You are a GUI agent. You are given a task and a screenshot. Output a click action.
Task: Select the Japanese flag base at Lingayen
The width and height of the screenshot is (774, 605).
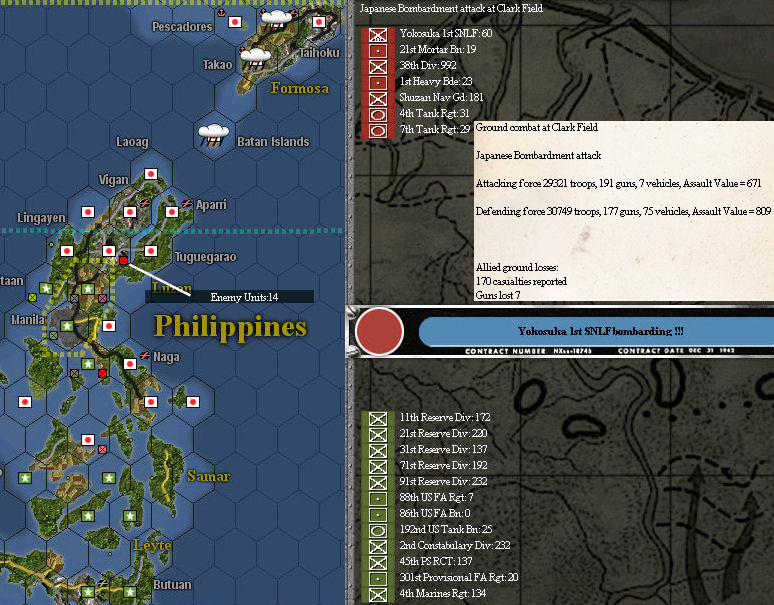point(88,212)
